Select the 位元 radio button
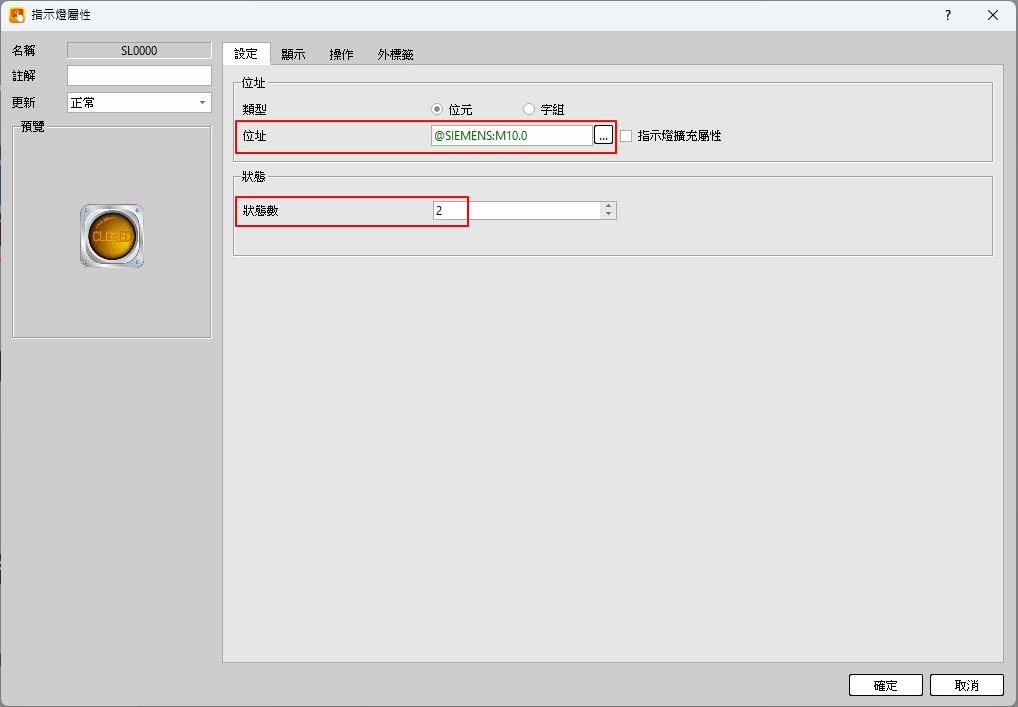 coord(437,110)
